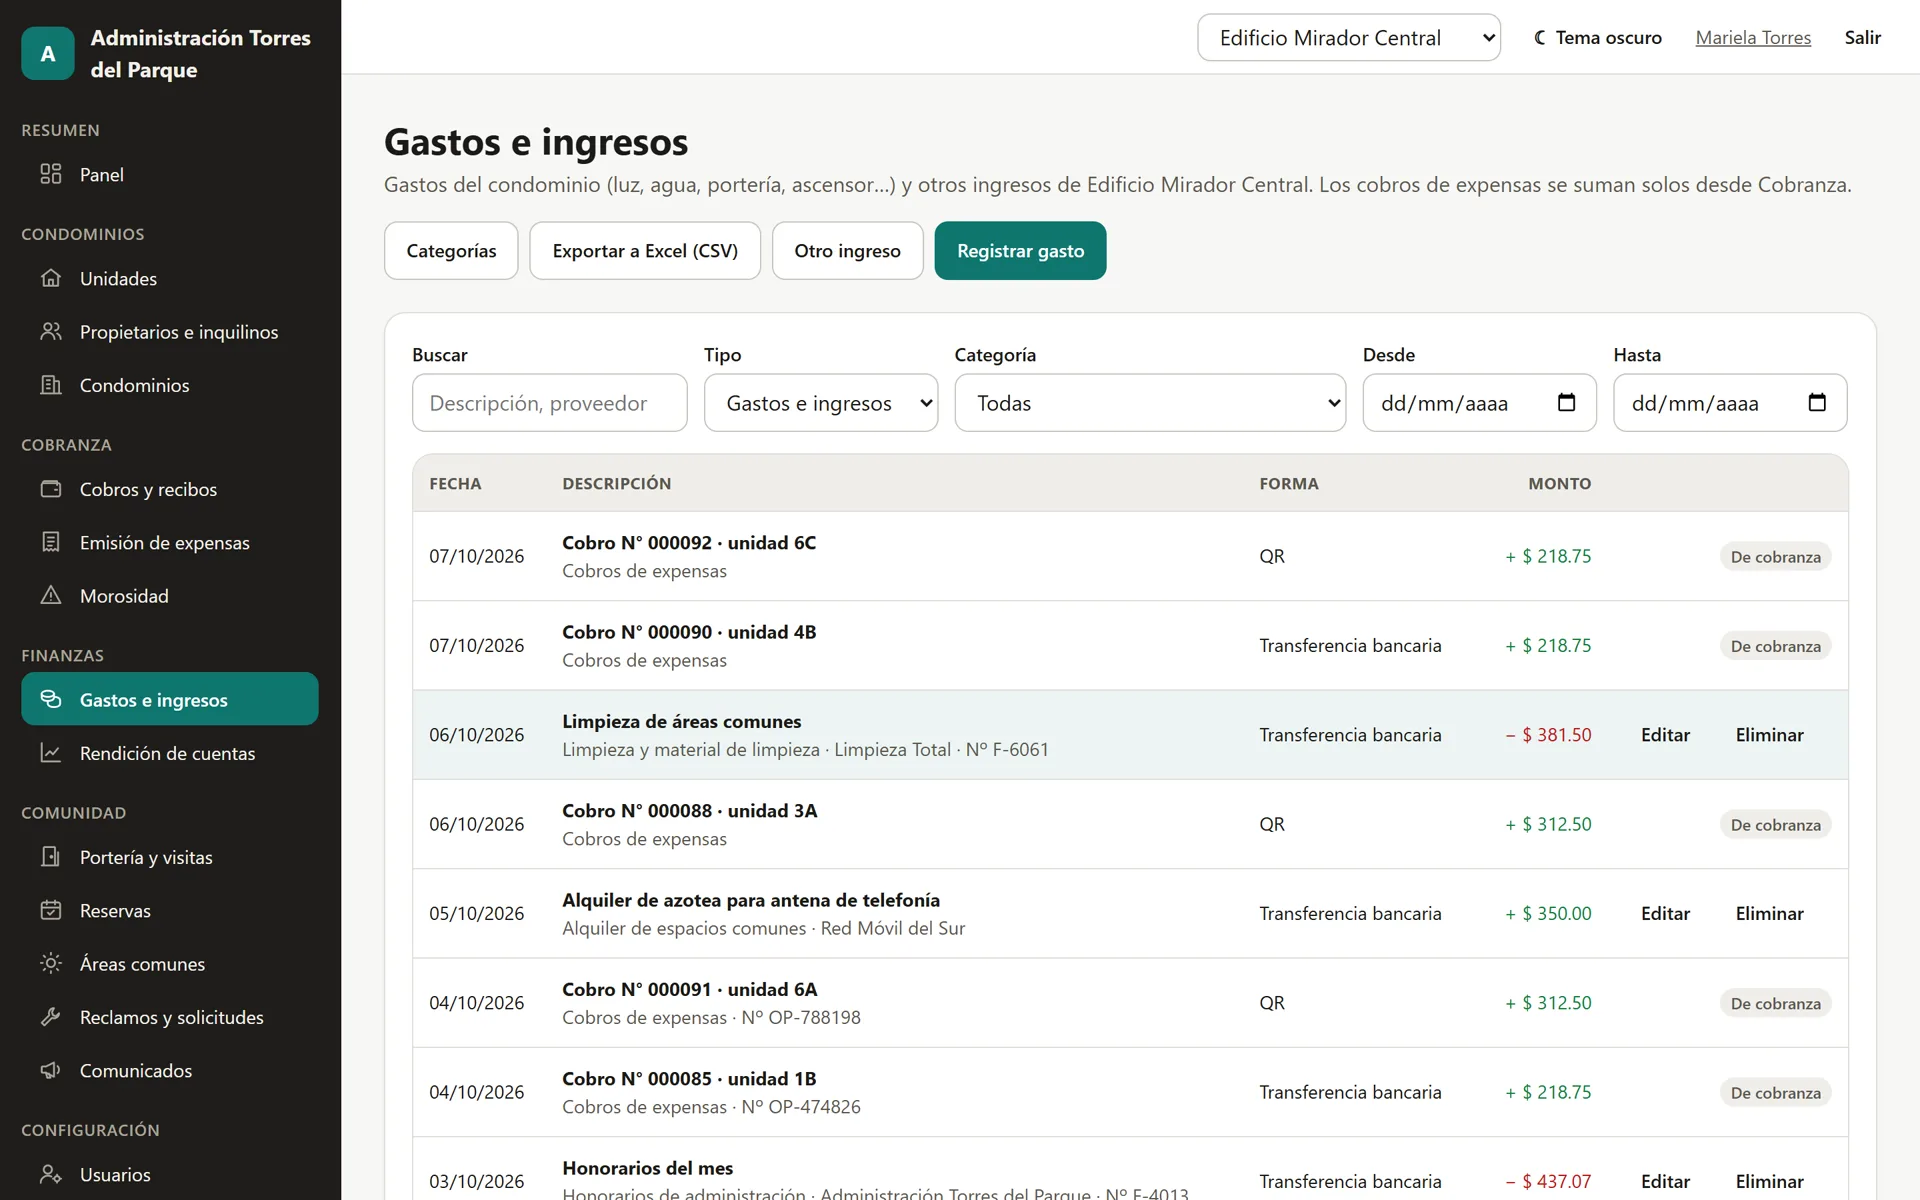Click the MONTO column header
The width and height of the screenshot is (1920, 1200).
point(1559,484)
